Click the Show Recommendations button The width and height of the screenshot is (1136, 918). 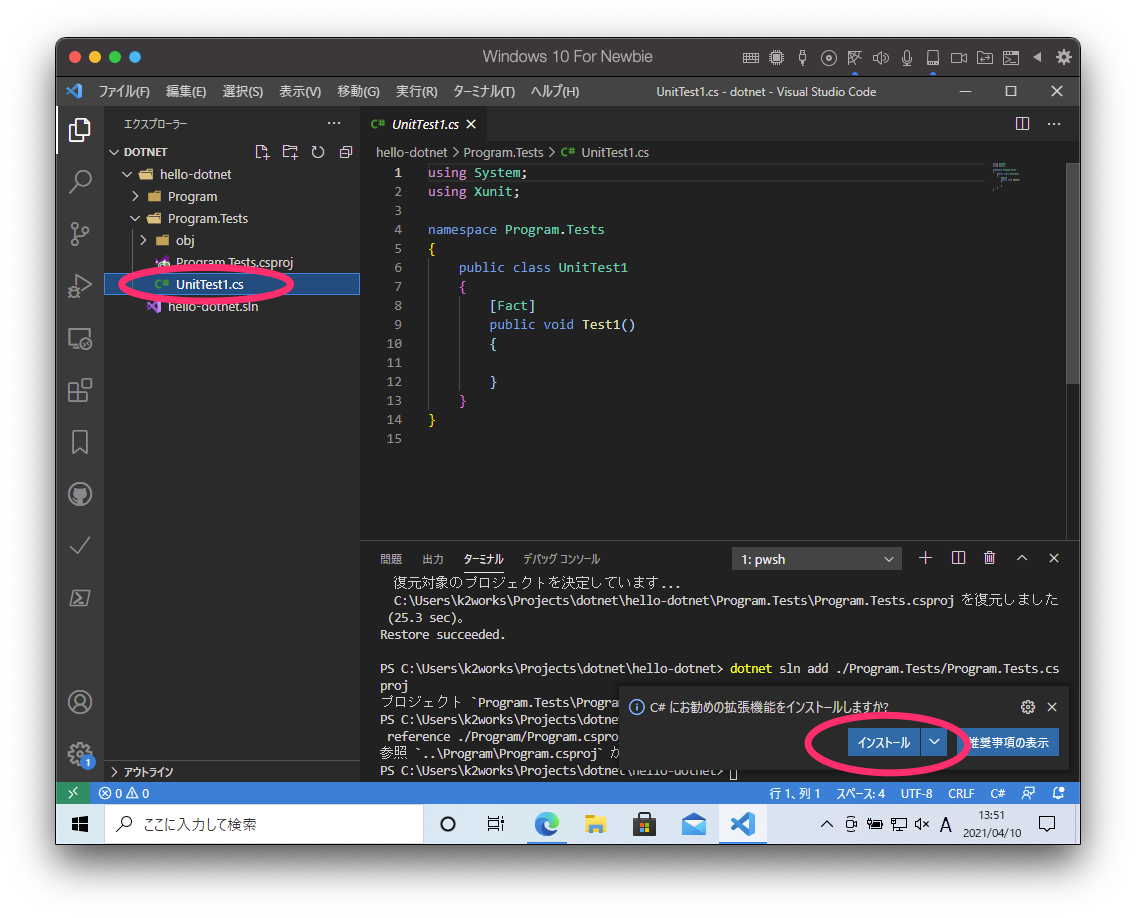click(x=1008, y=742)
